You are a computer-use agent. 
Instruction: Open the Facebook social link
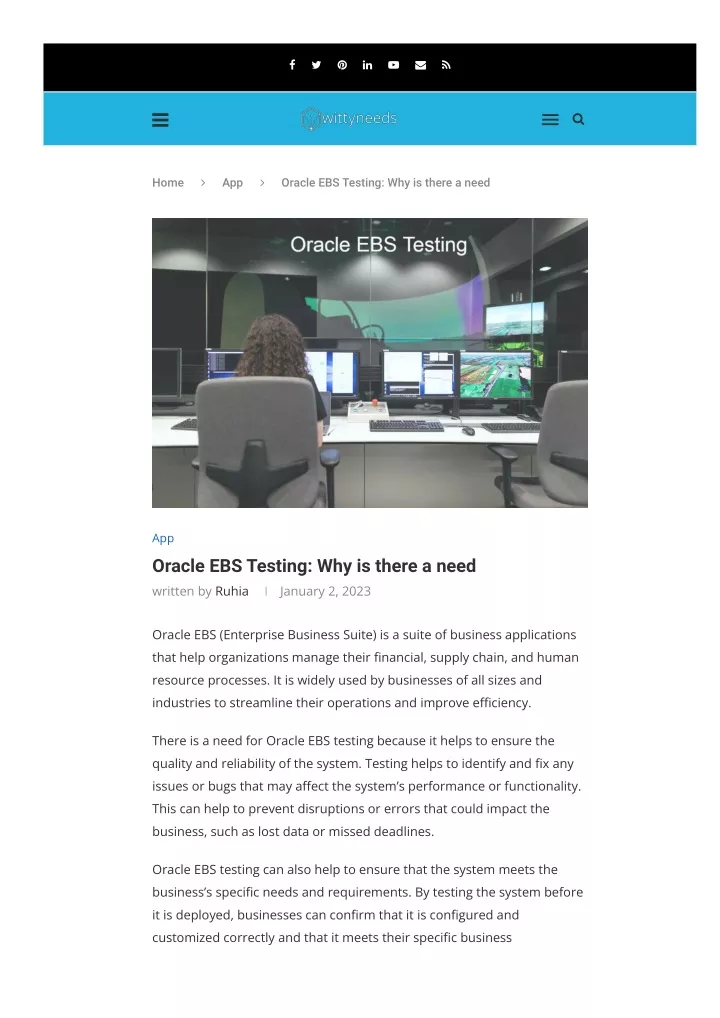tap(292, 65)
